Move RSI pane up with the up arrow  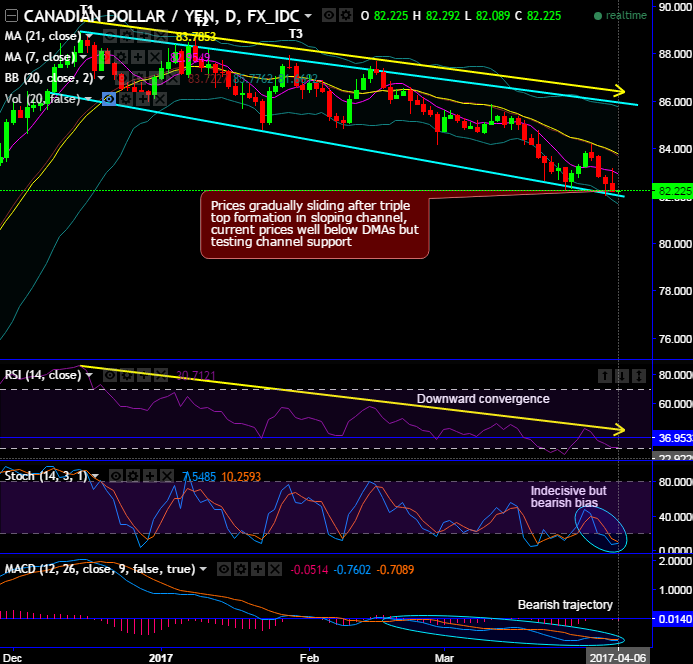click(605, 376)
